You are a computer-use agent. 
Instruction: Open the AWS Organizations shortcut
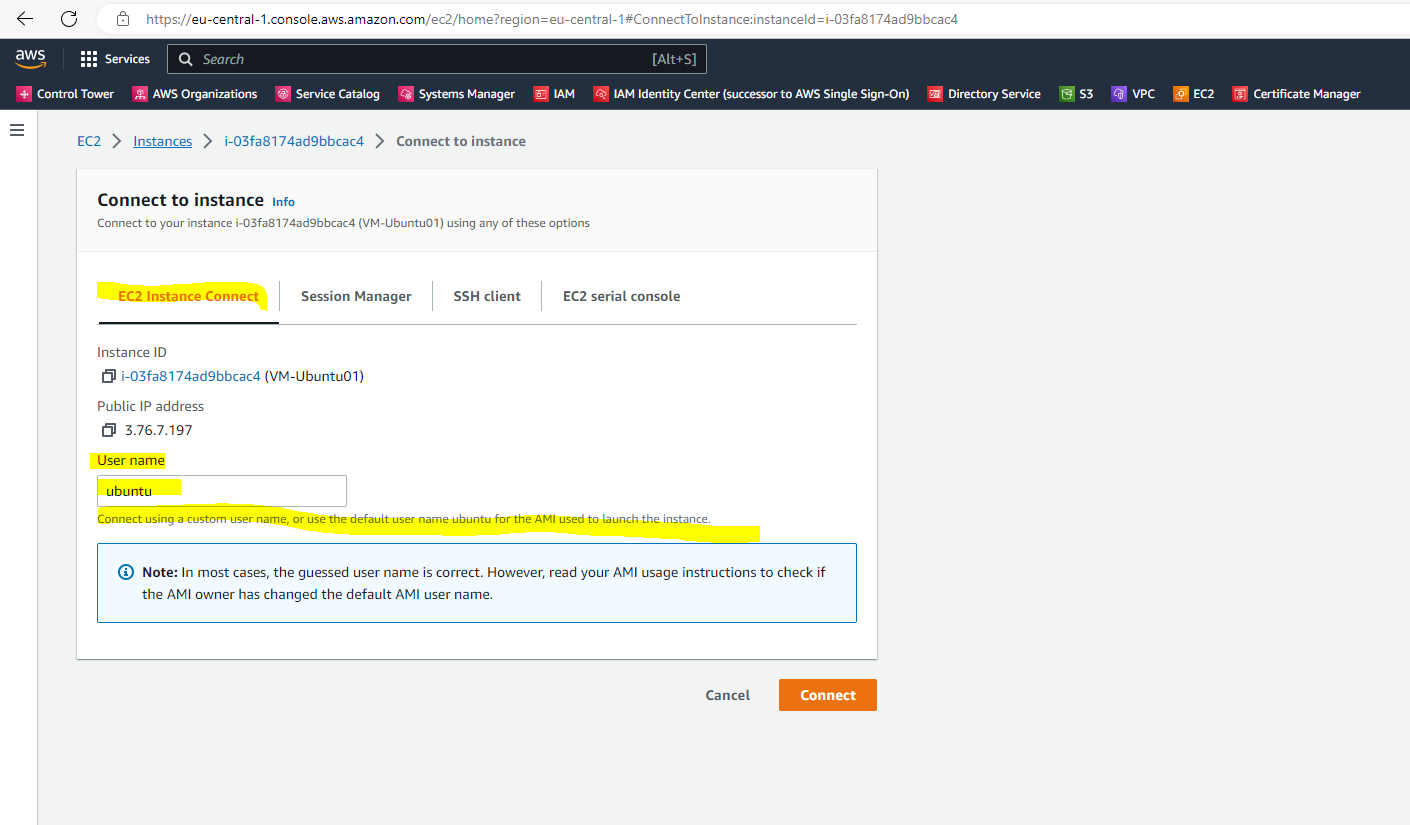coord(193,93)
